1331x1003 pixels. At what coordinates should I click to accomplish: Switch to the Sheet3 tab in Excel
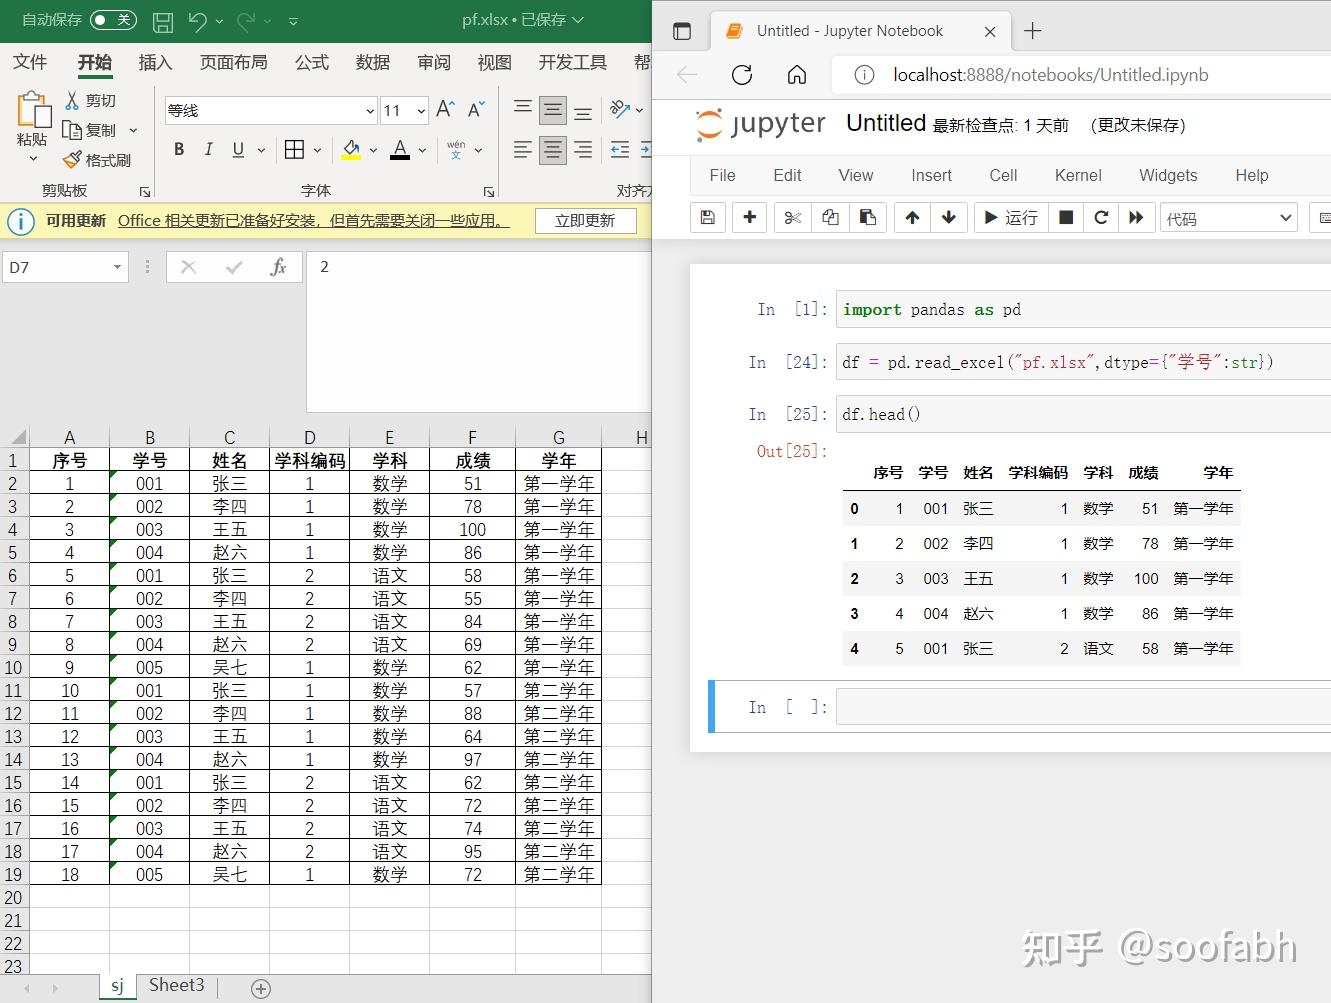tap(176, 985)
